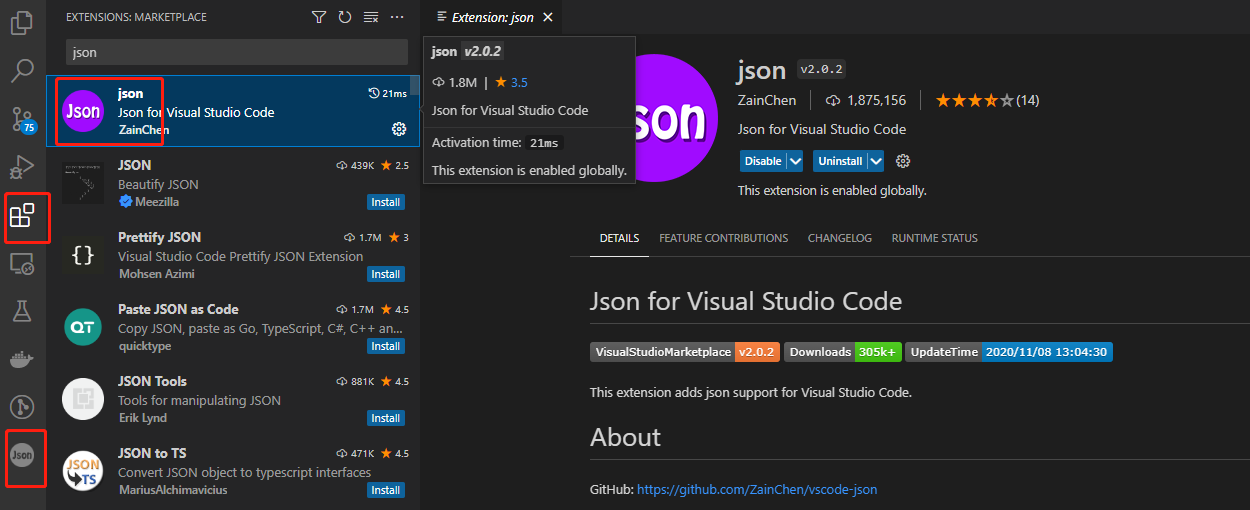Switch to the FEATURE CONTRIBUTIONS tab
The image size is (1250, 510).
(724, 238)
